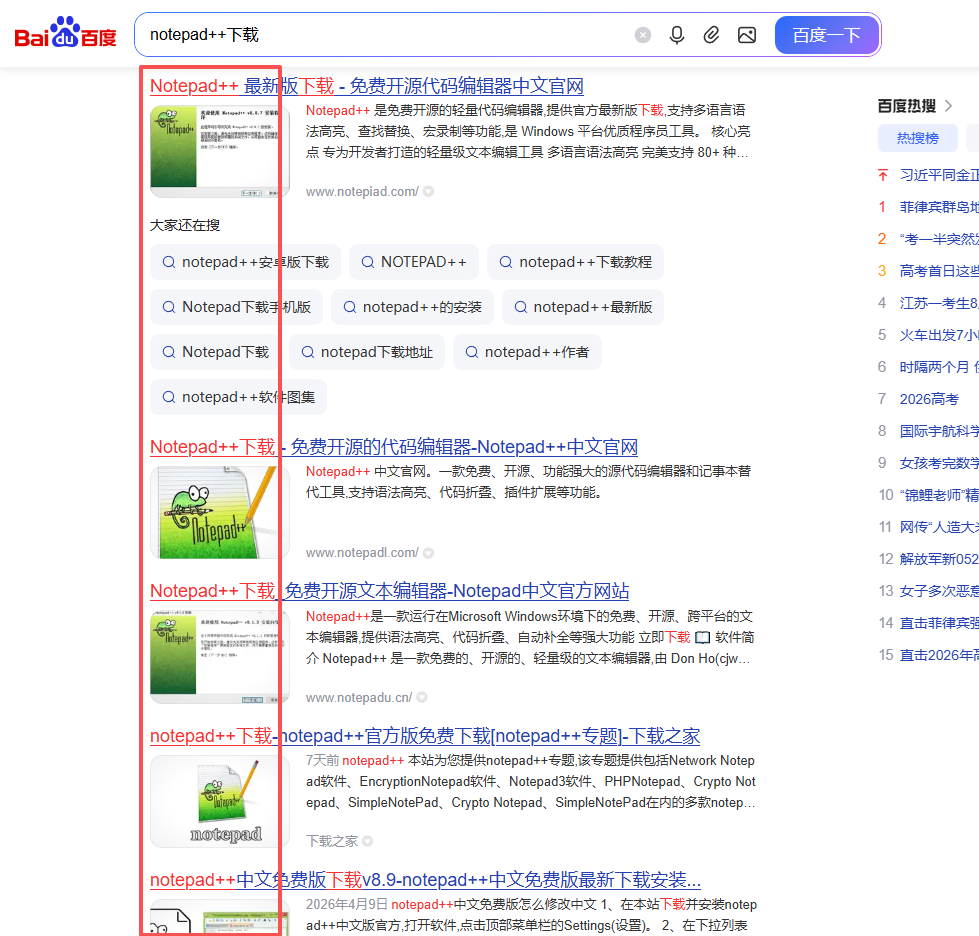The height and width of the screenshot is (936, 979).
Task: Open the notepad logo thumbnail of 下载之家 result
Action: pos(220,801)
